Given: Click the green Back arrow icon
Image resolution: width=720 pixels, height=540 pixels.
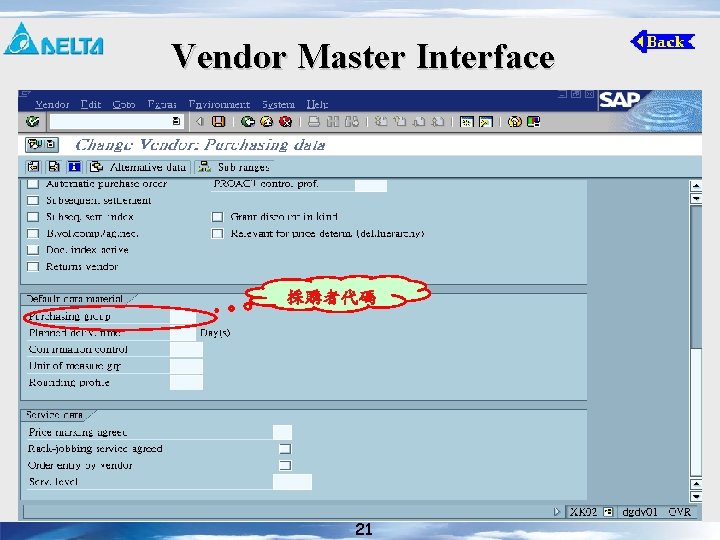Looking at the screenshot, I should click(x=248, y=122).
